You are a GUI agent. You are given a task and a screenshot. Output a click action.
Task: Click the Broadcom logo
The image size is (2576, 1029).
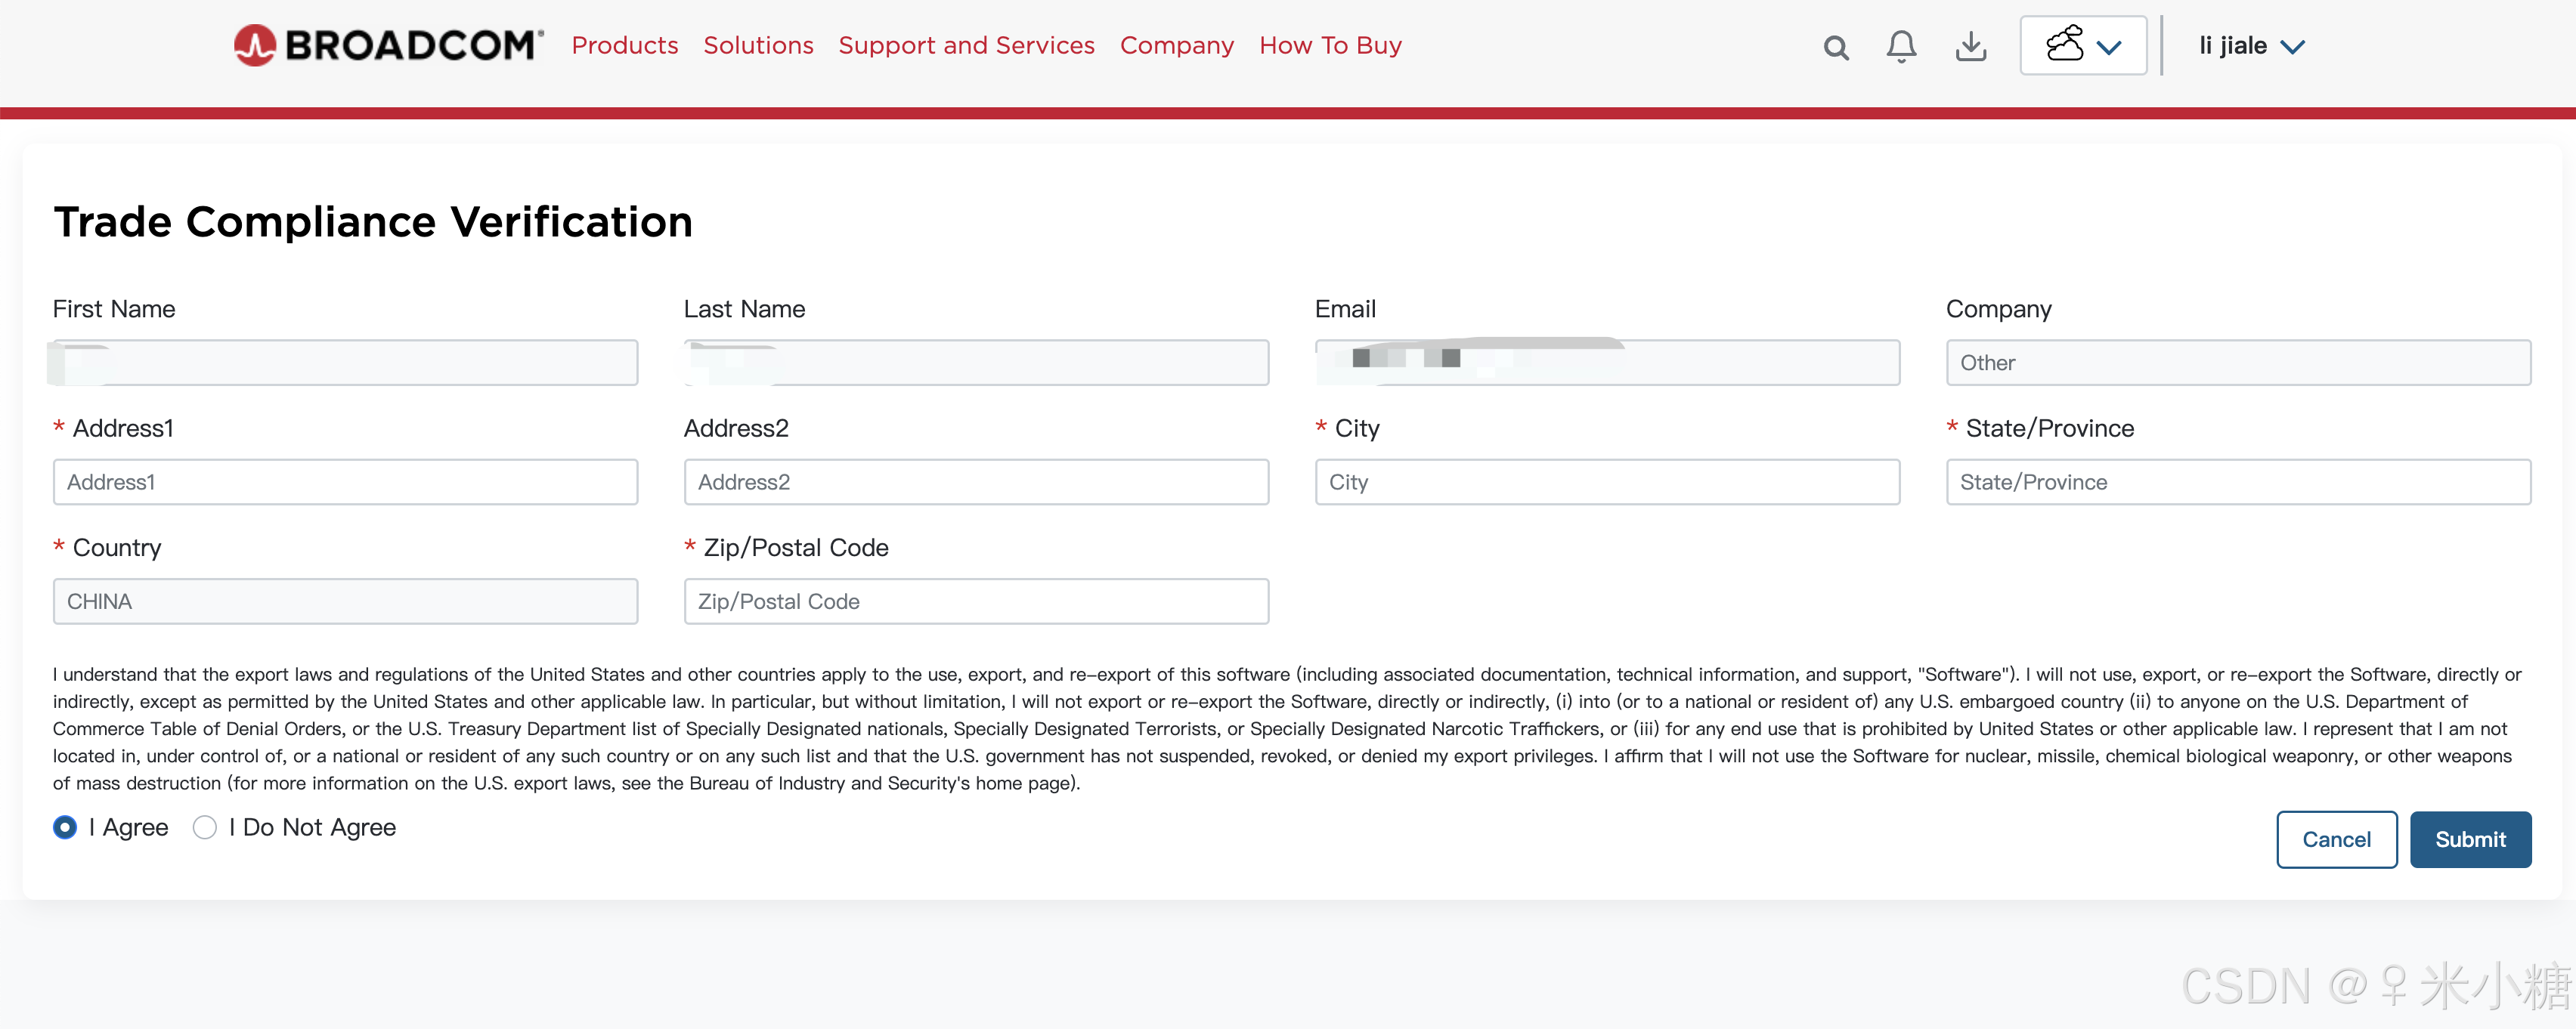pyautogui.click(x=388, y=45)
